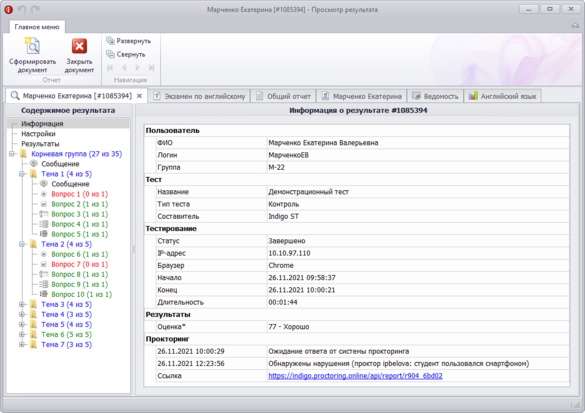Select the radio-type question Вопрос 1
Viewport: 585px width, 413px height.
(x=79, y=194)
